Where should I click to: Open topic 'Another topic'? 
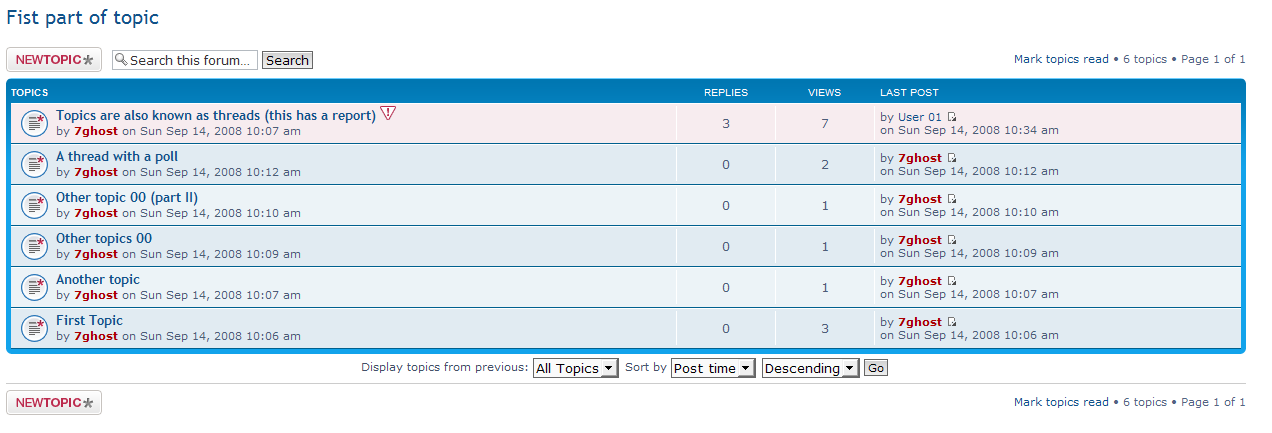pos(98,279)
